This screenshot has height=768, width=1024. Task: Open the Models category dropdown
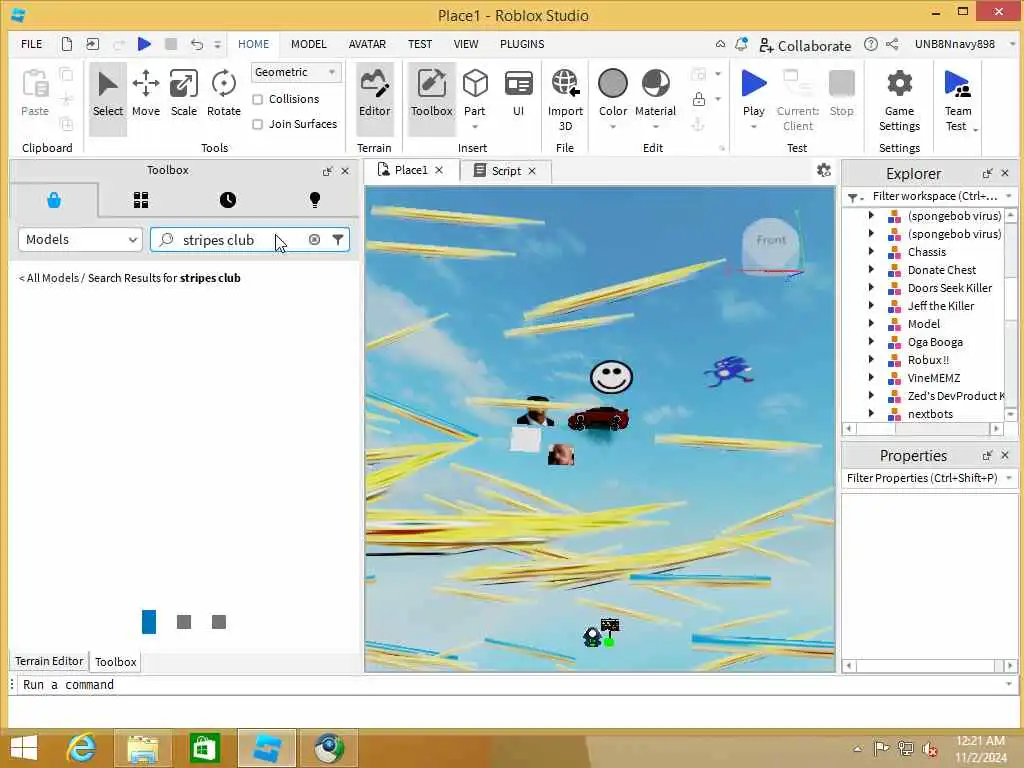(x=80, y=240)
